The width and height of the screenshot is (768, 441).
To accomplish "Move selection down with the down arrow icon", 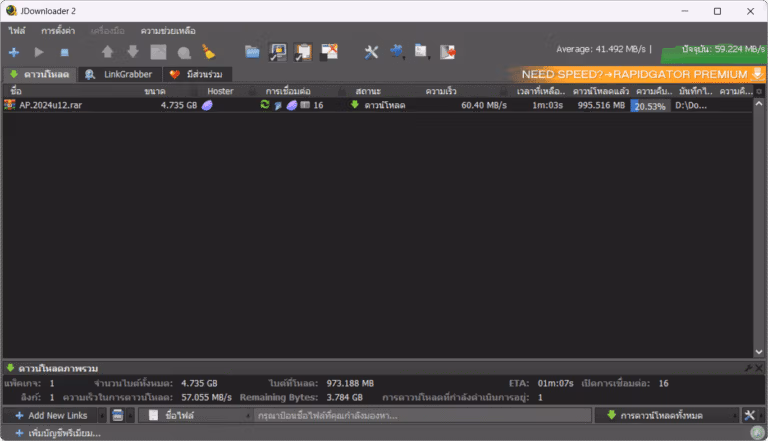I will click(x=133, y=51).
